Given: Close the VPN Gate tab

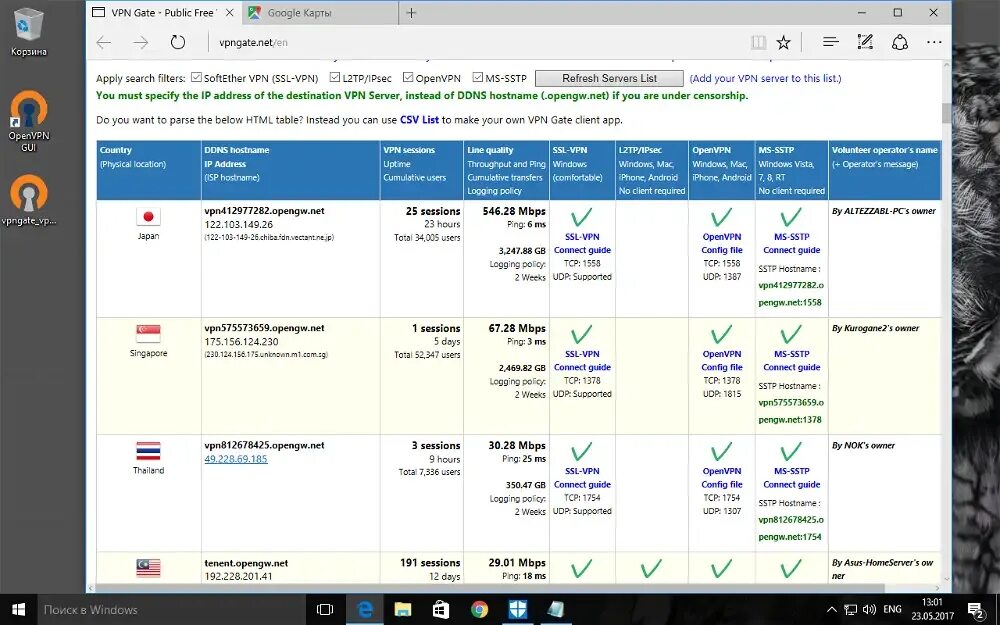Looking at the screenshot, I should [230, 13].
